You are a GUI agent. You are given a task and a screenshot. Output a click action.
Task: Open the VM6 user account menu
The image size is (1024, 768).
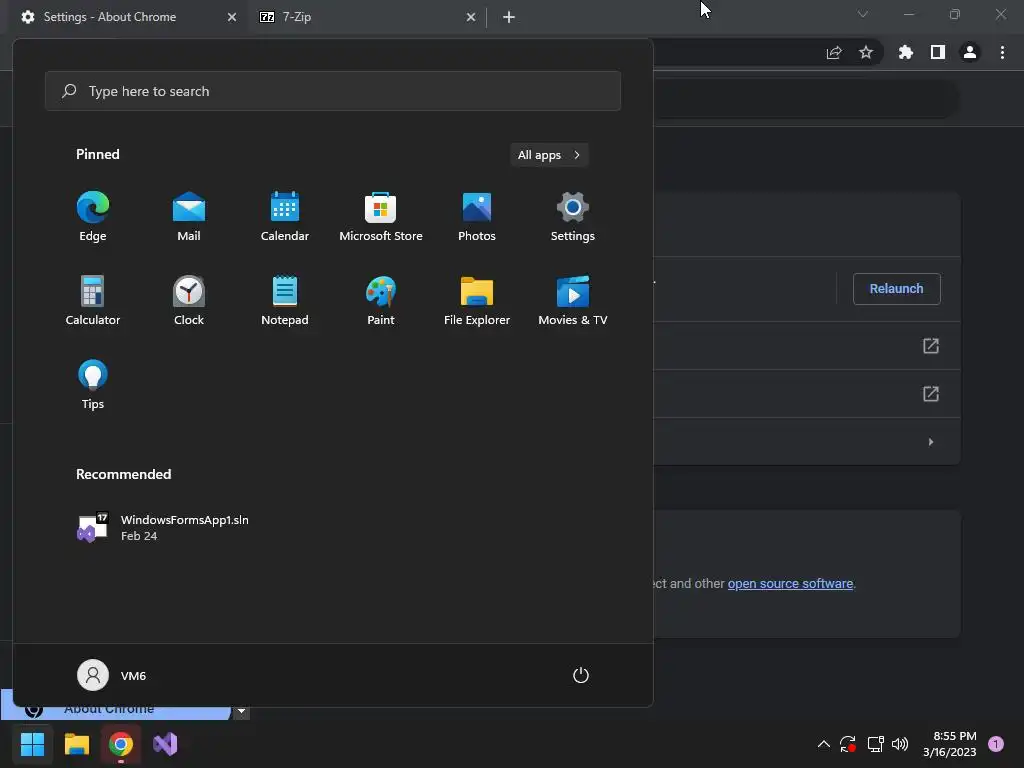pos(112,675)
